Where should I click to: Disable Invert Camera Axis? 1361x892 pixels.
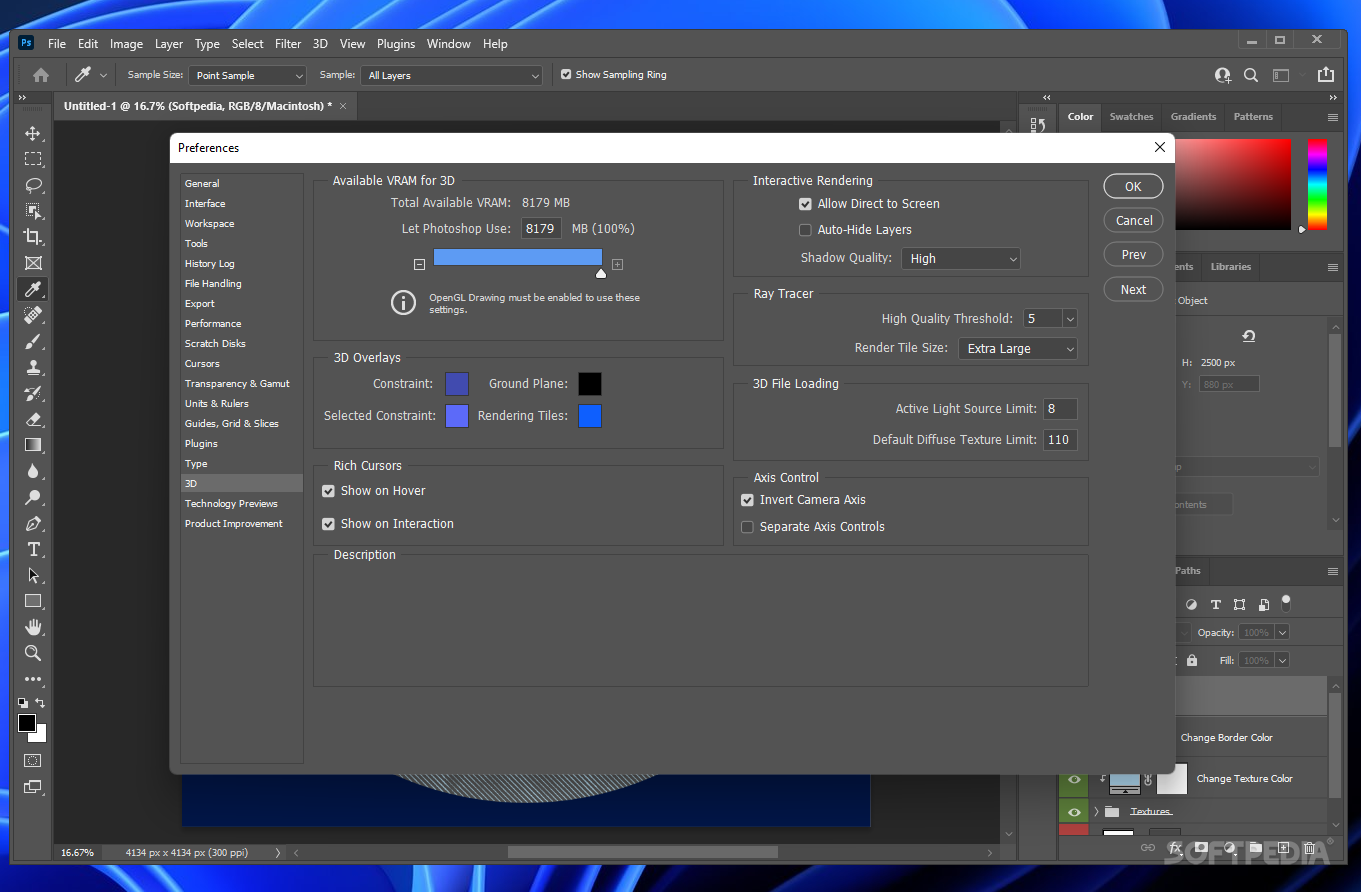pos(747,500)
